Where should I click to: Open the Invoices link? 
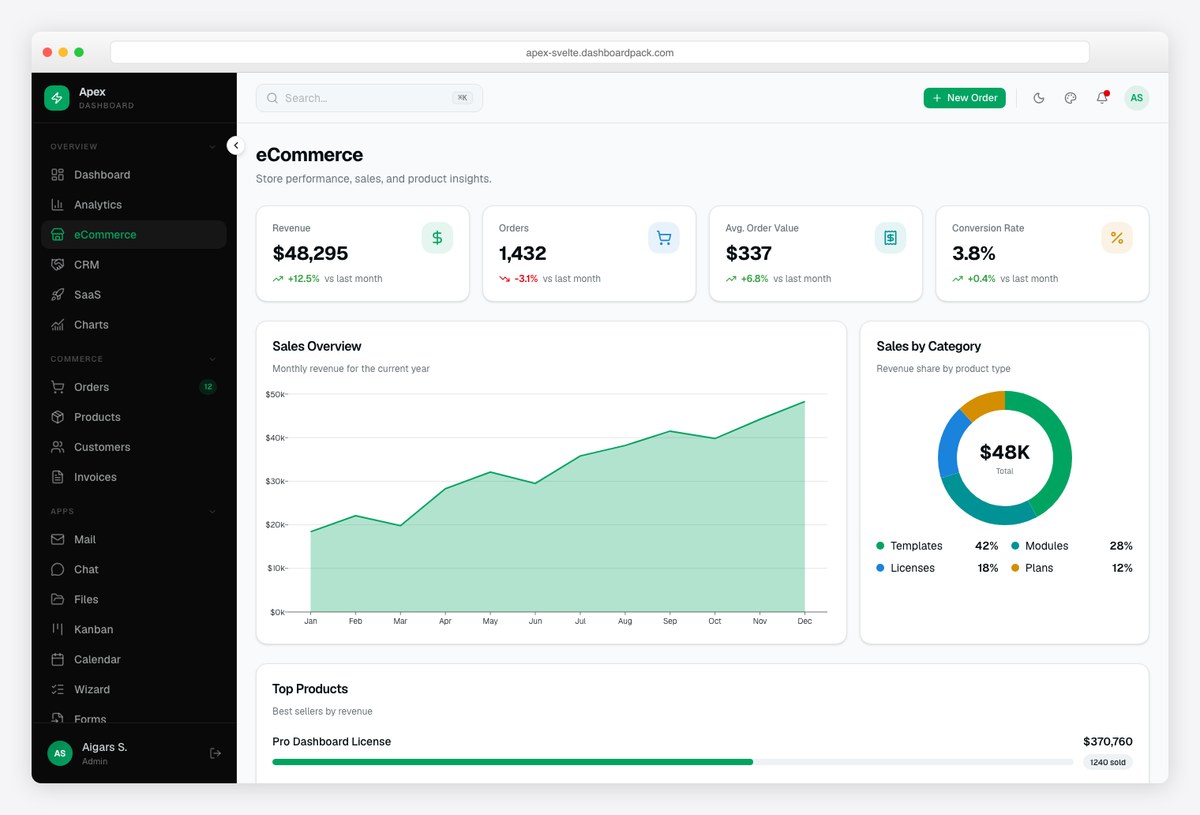tap(134, 477)
